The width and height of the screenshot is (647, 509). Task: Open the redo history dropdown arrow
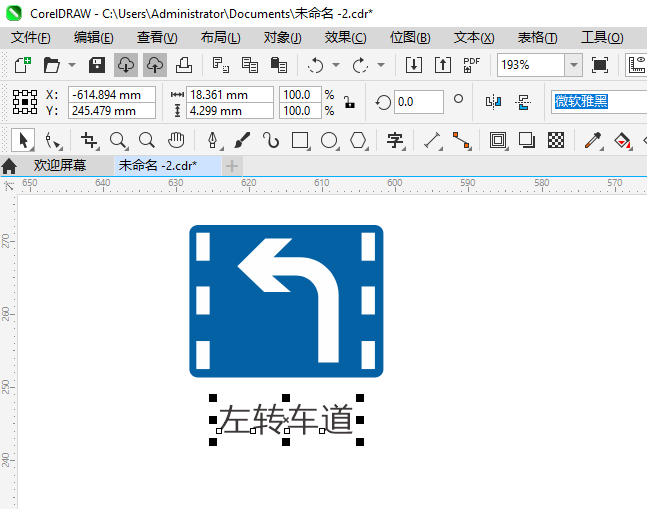pos(381,65)
